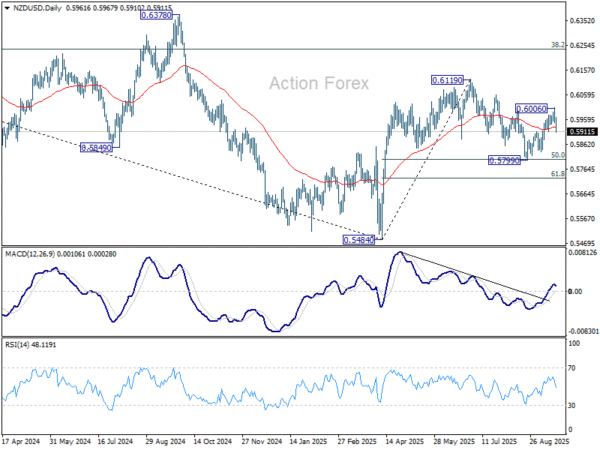This screenshot has width=600, height=450.
Task: Click the current price tag 0.59115
Action: click(x=582, y=132)
